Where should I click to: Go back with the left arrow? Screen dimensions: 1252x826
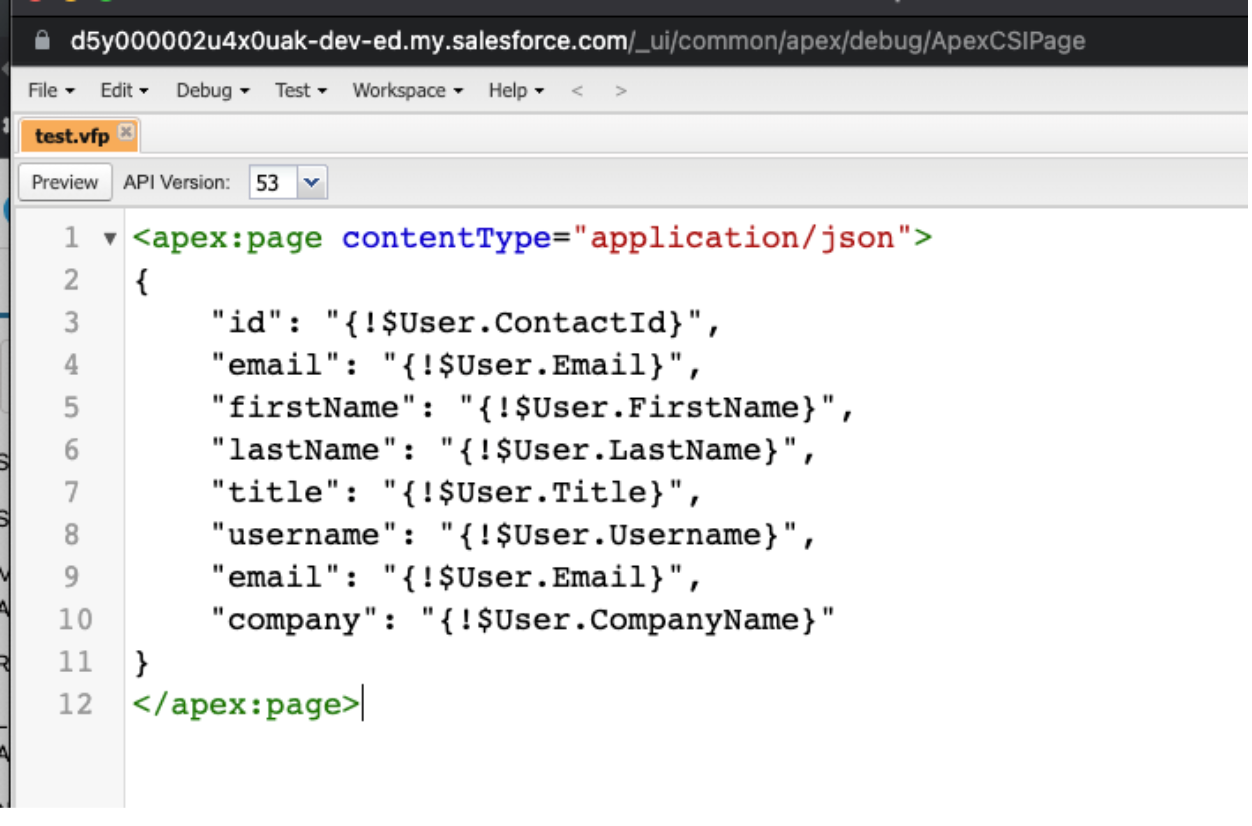click(x=577, y=91)
